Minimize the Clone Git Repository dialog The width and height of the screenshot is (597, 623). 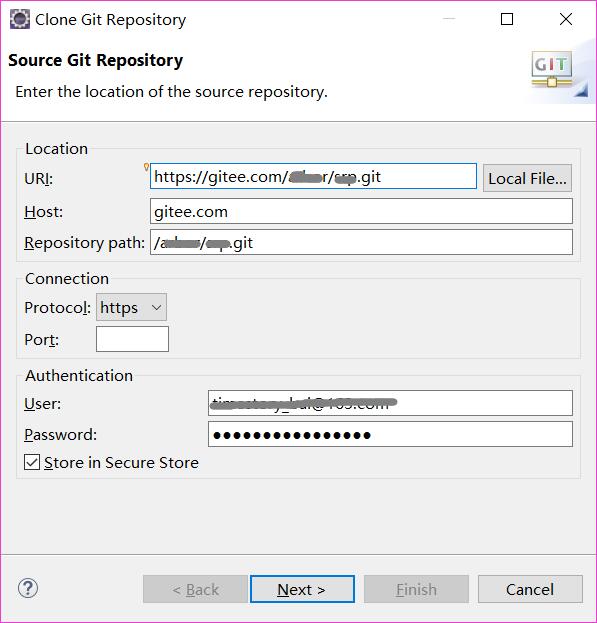(x=449, y=19)
